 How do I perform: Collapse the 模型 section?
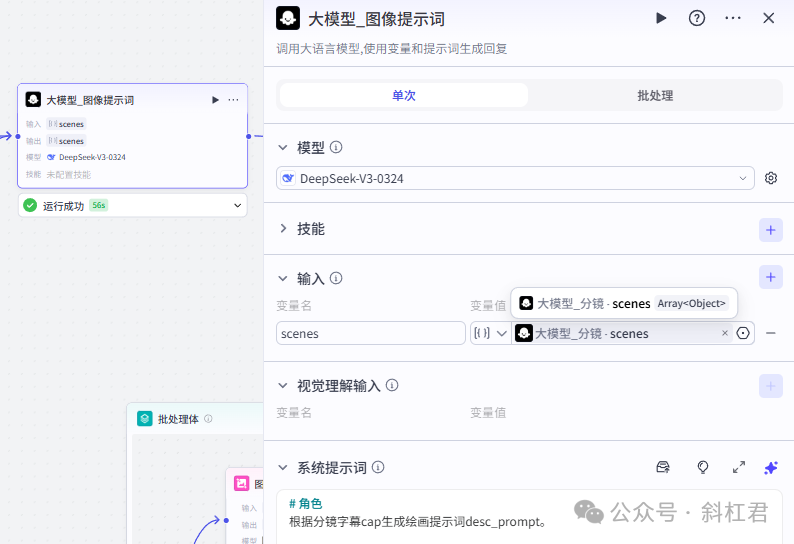click(283, 147)
